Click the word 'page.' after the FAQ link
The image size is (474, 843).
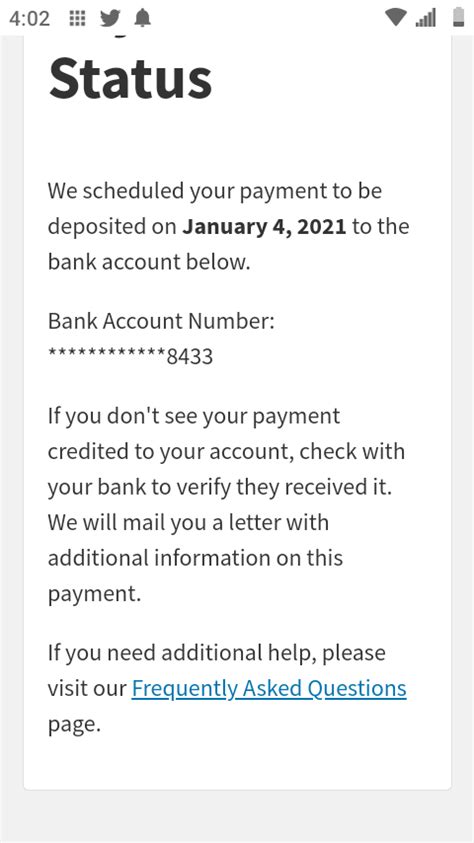pyautogui.click(x=74, y=725)
